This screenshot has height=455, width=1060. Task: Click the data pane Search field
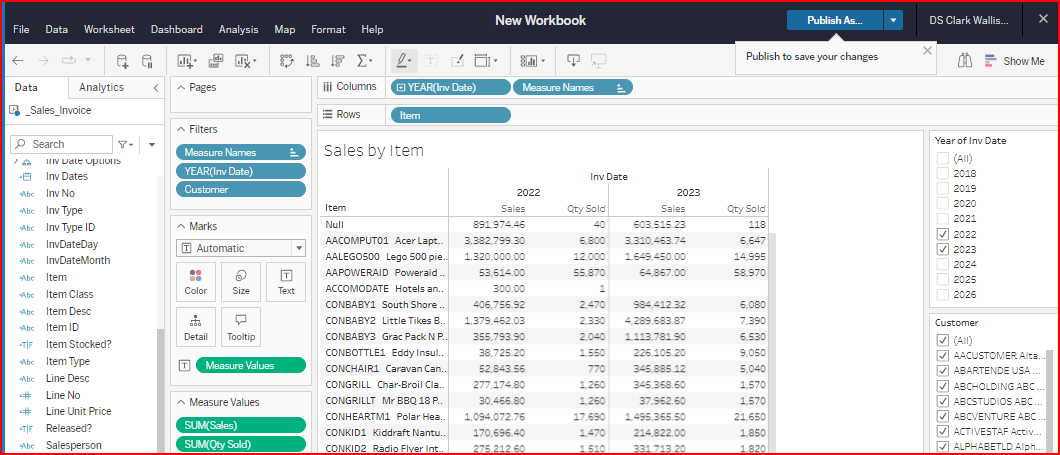[62, 144]
